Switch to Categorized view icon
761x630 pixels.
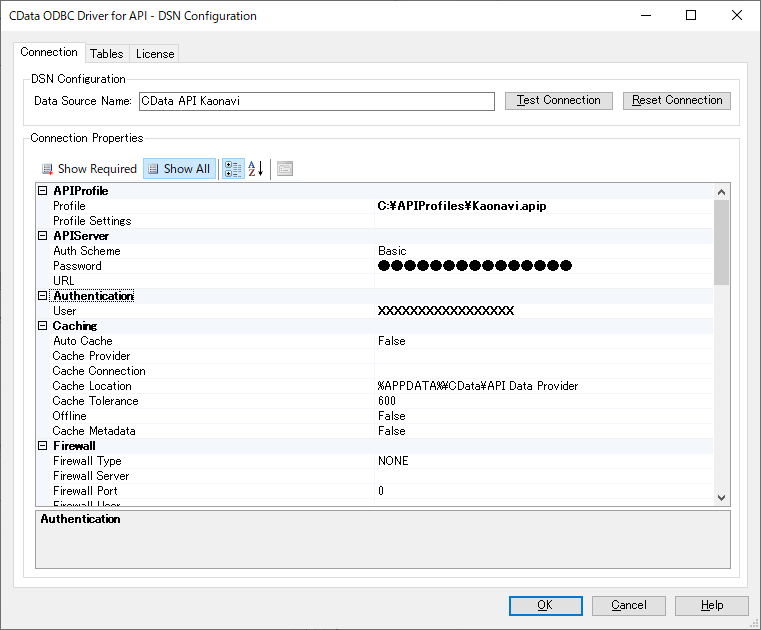point(233,169)
